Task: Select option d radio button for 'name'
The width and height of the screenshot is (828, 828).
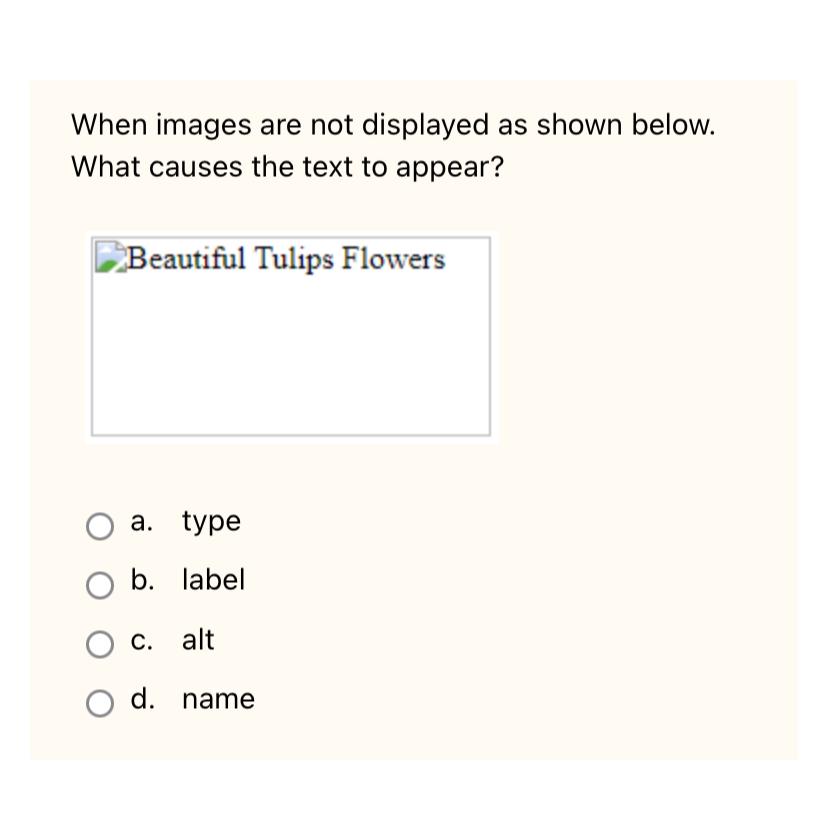Action: click(100, 703)
